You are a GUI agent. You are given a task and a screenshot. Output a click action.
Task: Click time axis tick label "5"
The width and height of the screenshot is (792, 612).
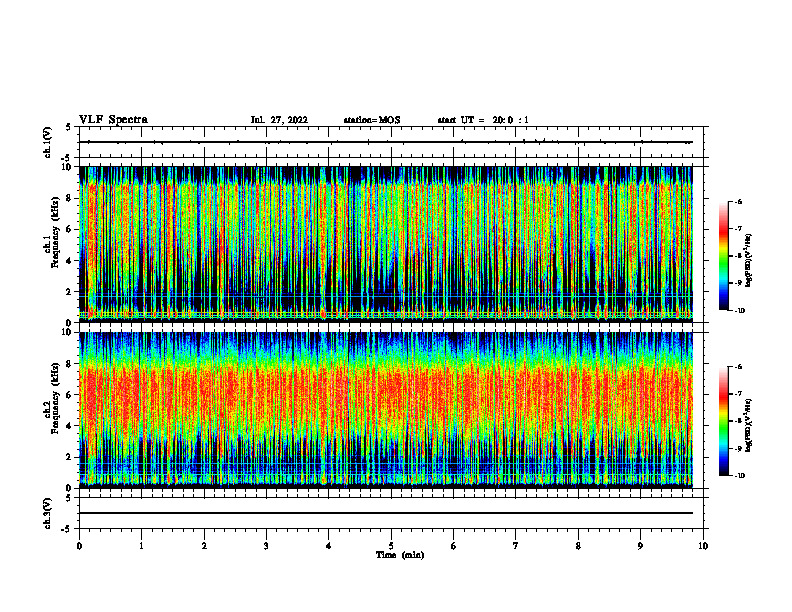click(391, 546)
